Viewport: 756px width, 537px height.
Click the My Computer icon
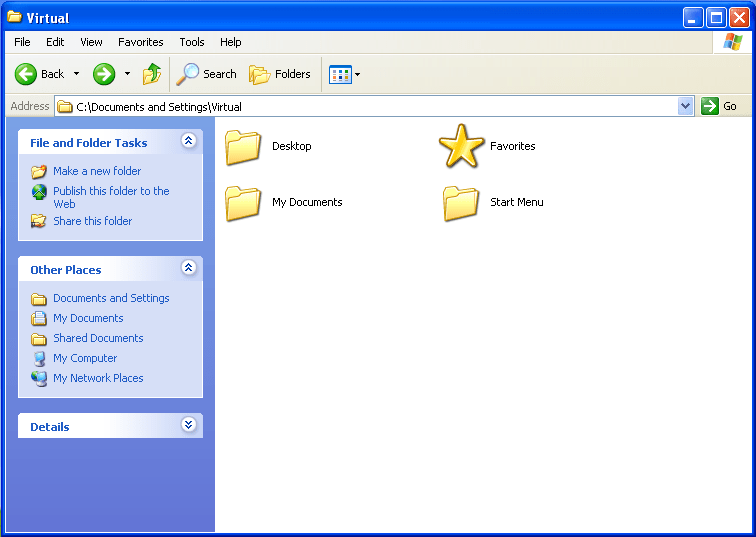[x=39, y=359]
